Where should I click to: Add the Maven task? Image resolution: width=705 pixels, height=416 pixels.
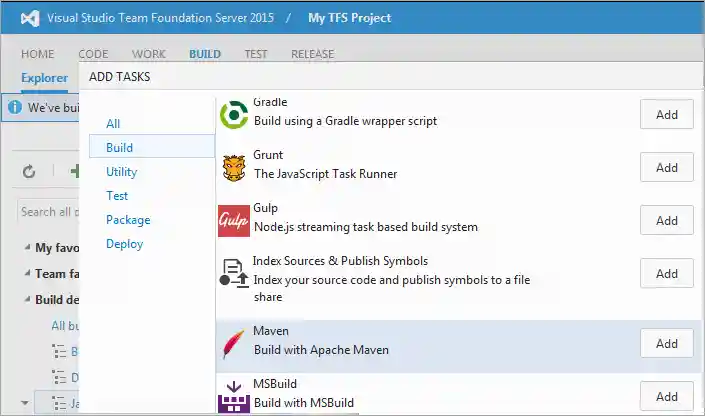[667, 344]
